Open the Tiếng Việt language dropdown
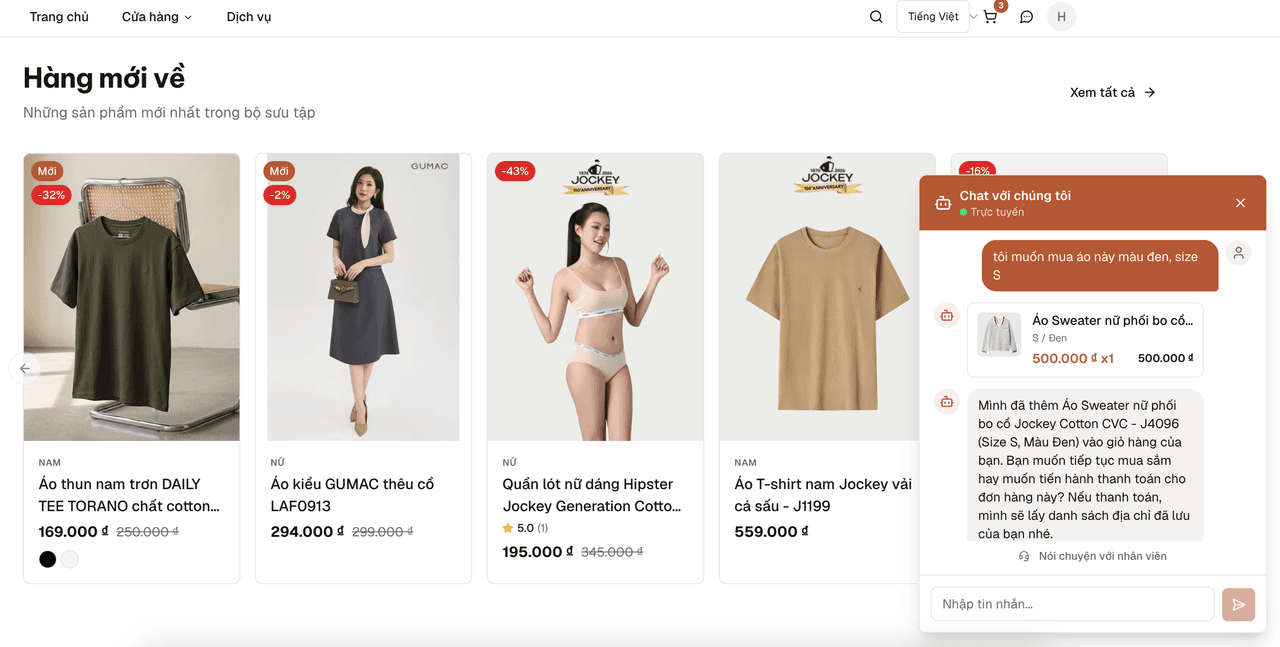The width and height of the screenshot is (1280, 647). coord(933,17)
